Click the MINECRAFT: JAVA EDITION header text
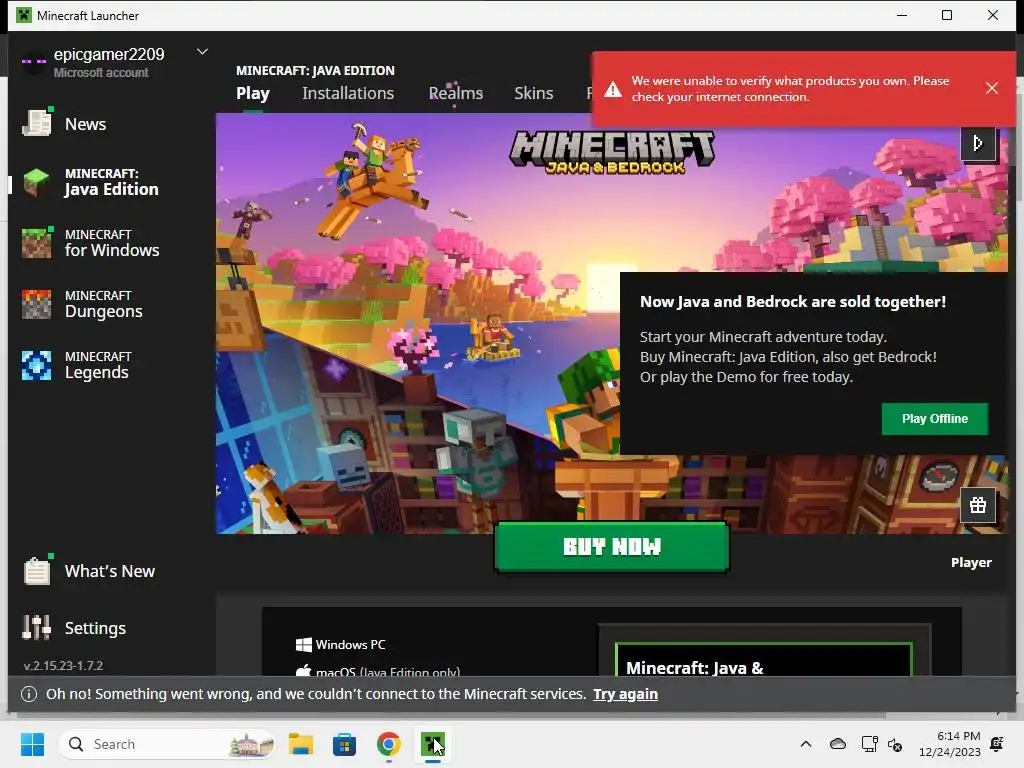This screenshot has width=1024, height=768. point(315,71)
